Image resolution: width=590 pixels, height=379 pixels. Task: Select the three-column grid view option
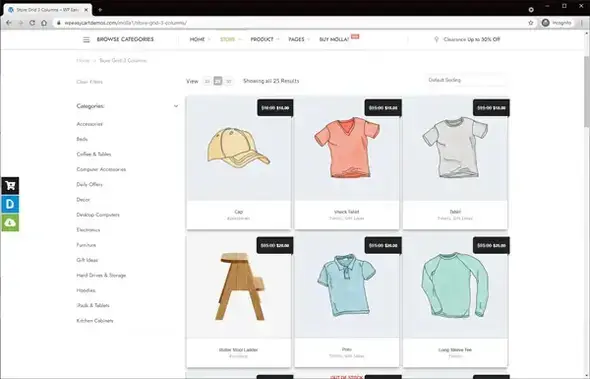(x=218, y=81)
